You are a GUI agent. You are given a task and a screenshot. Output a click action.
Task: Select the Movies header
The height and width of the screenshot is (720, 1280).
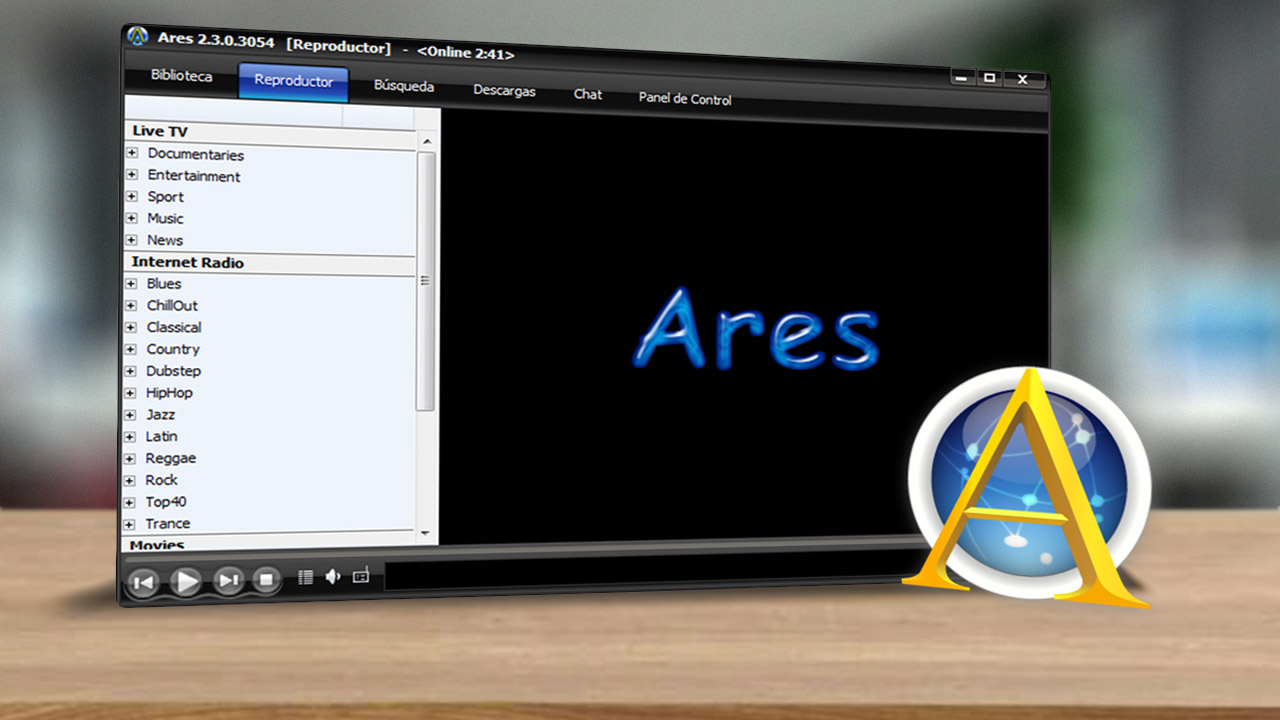[x=157, y=544]
